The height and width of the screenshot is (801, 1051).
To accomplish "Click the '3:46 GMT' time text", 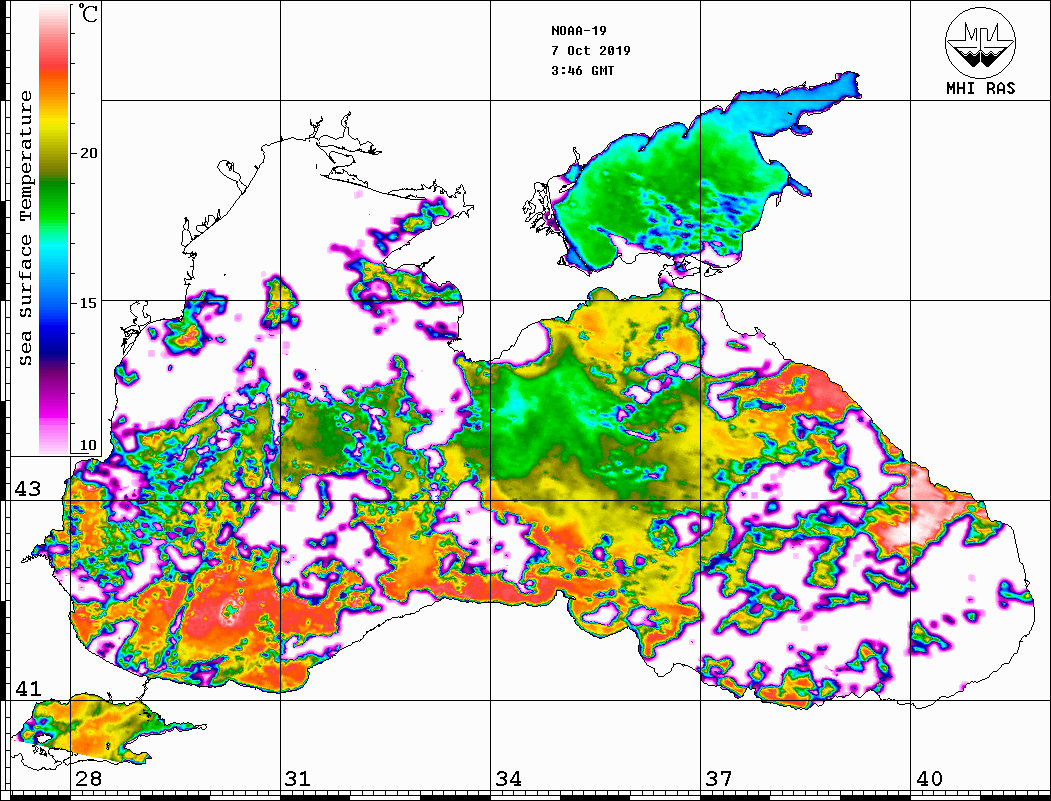I will (582, 71).
